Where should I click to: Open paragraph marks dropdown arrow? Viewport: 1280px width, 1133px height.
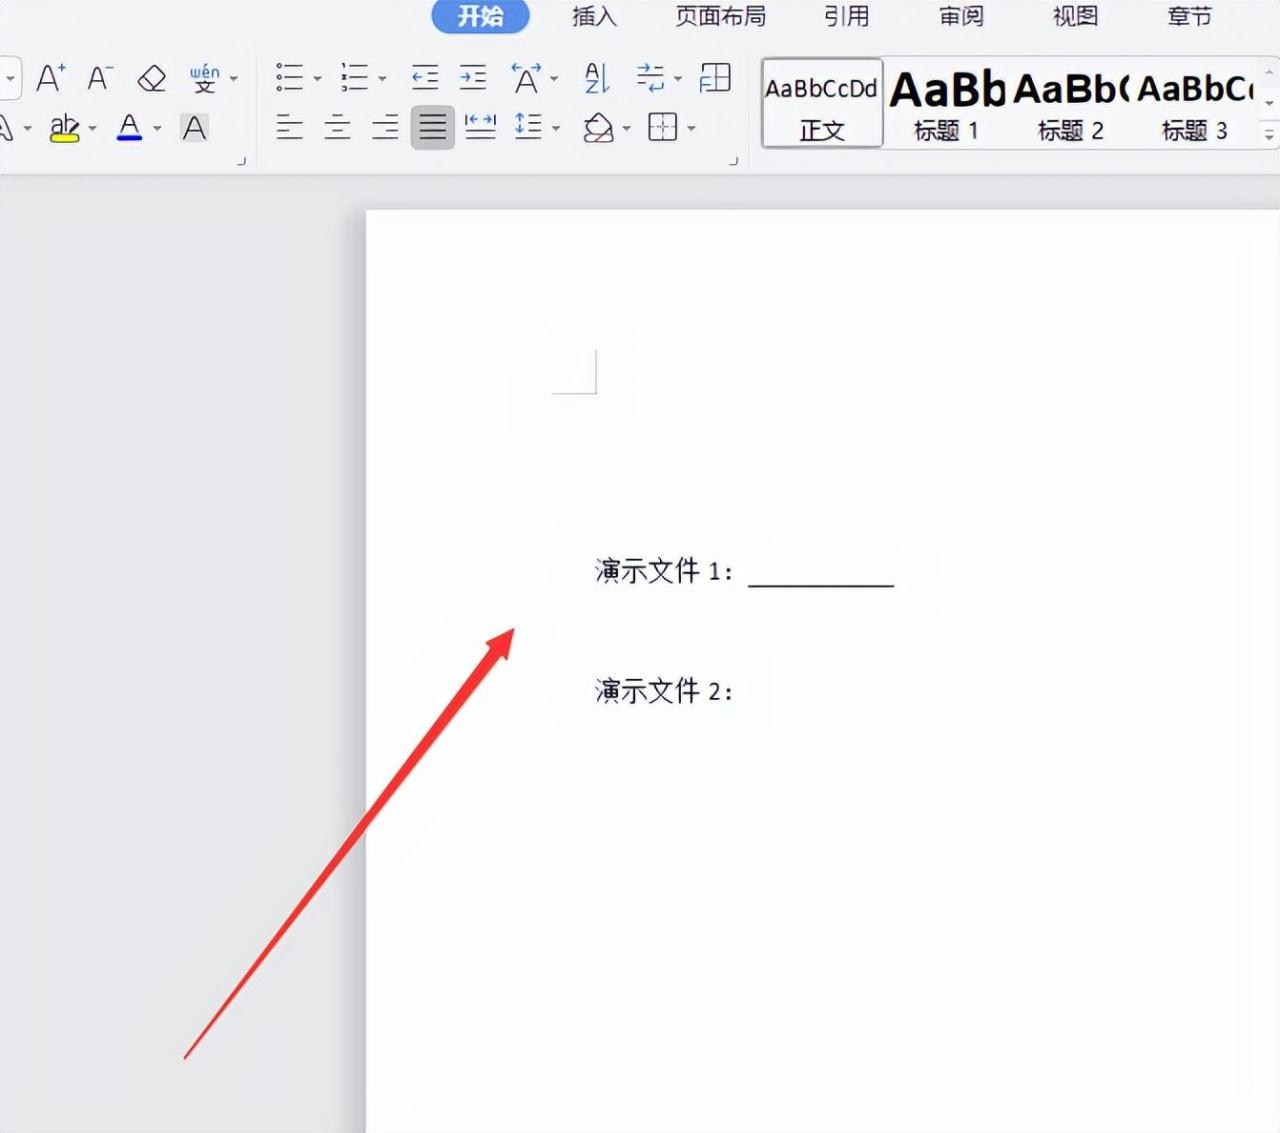(x=677, y=78)
